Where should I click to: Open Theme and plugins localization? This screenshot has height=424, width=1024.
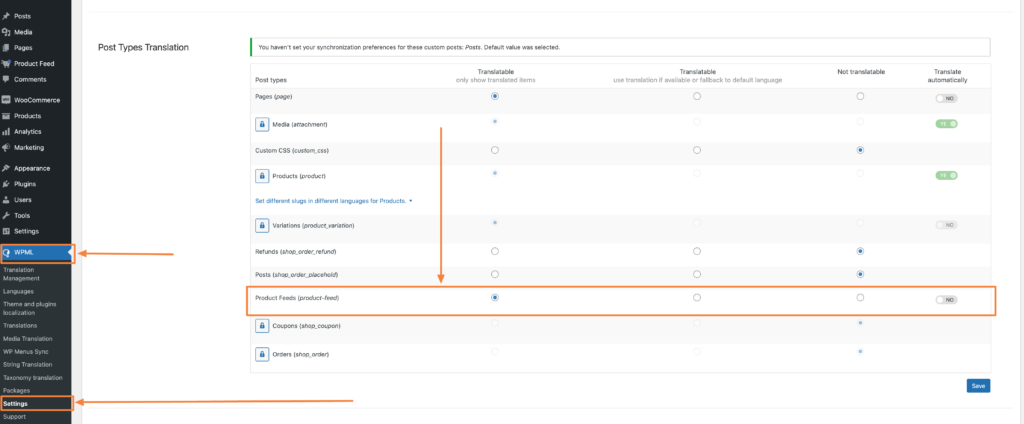tap(29, 308)
